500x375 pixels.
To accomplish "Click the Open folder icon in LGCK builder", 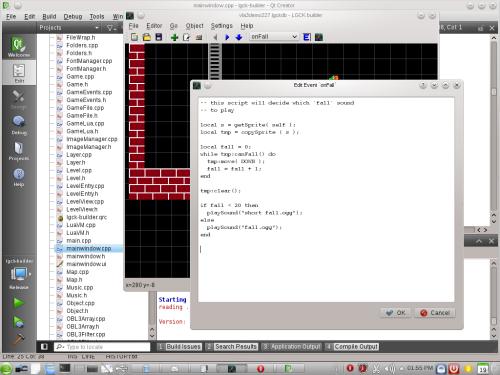I will 147,37.
